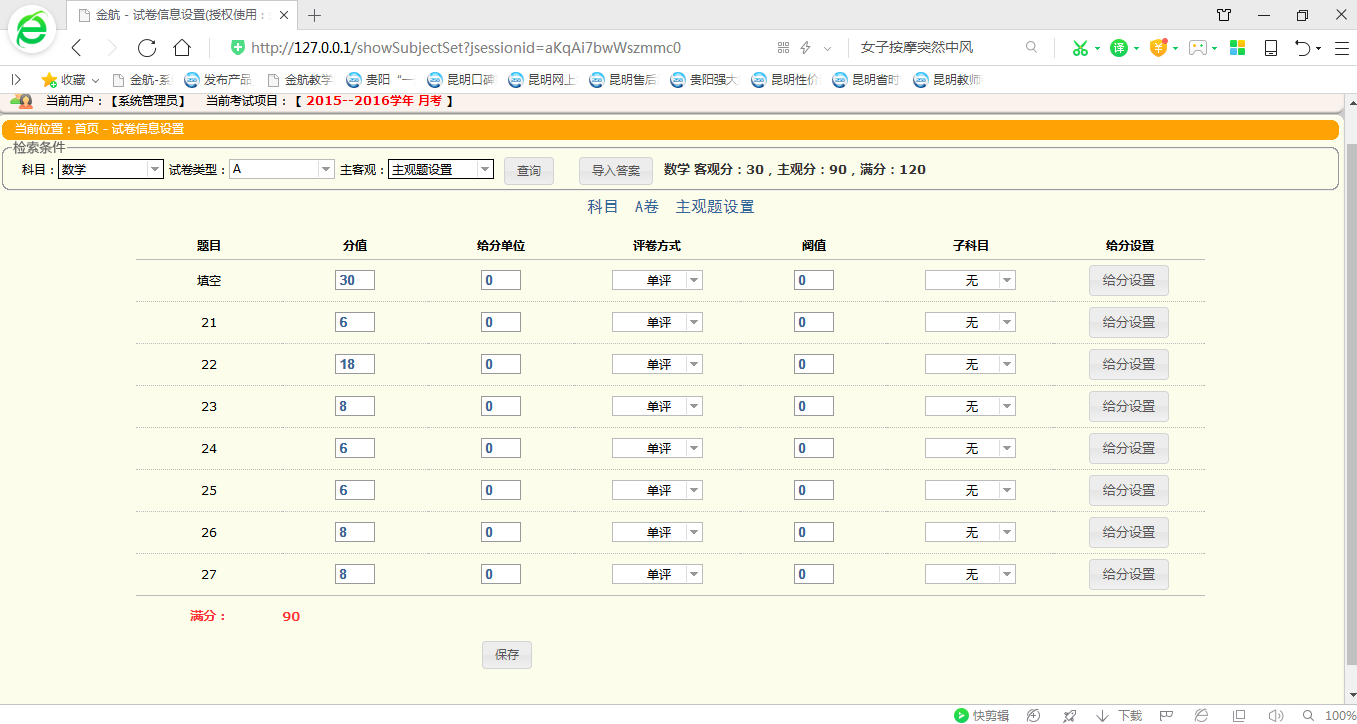Open the colorful apps grid icon
The height and width of the screenshot is (724, 1357).
pos(1237,48)
